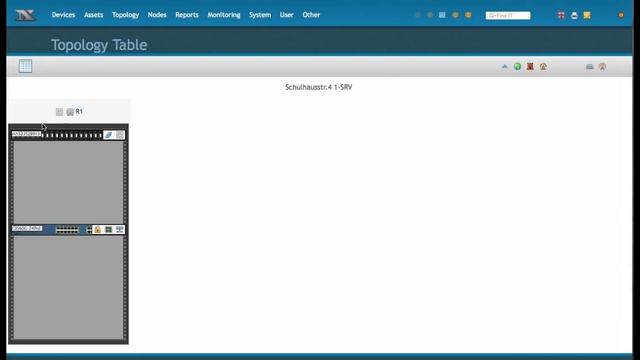Open the Assets menu
Image resolution: width=640 pixels, height=360 pixels.
(93, 15)
